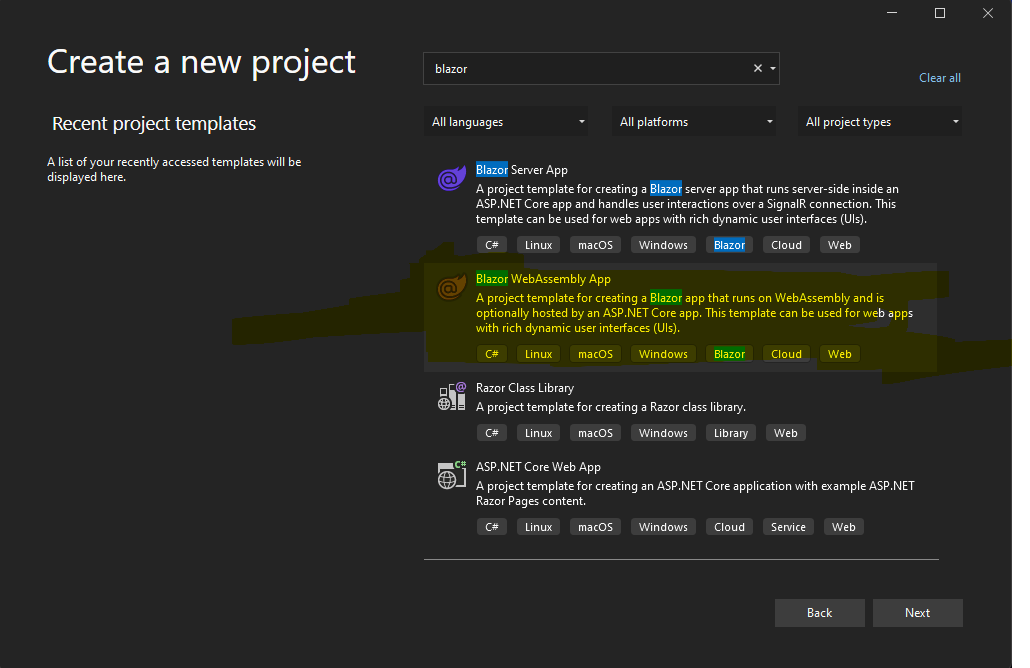The image size is (1030, 668).
Task: Close the Create a new project window
Action: tap(988, 13)
